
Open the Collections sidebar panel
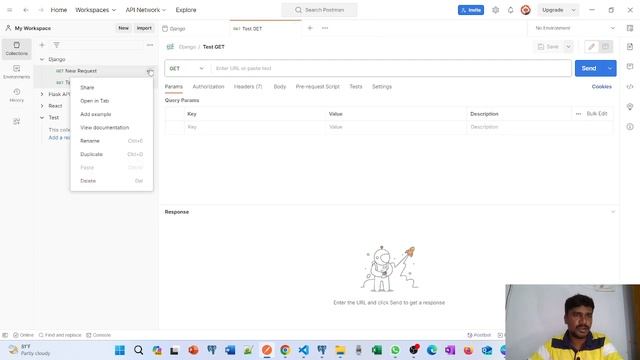(16, 49)
